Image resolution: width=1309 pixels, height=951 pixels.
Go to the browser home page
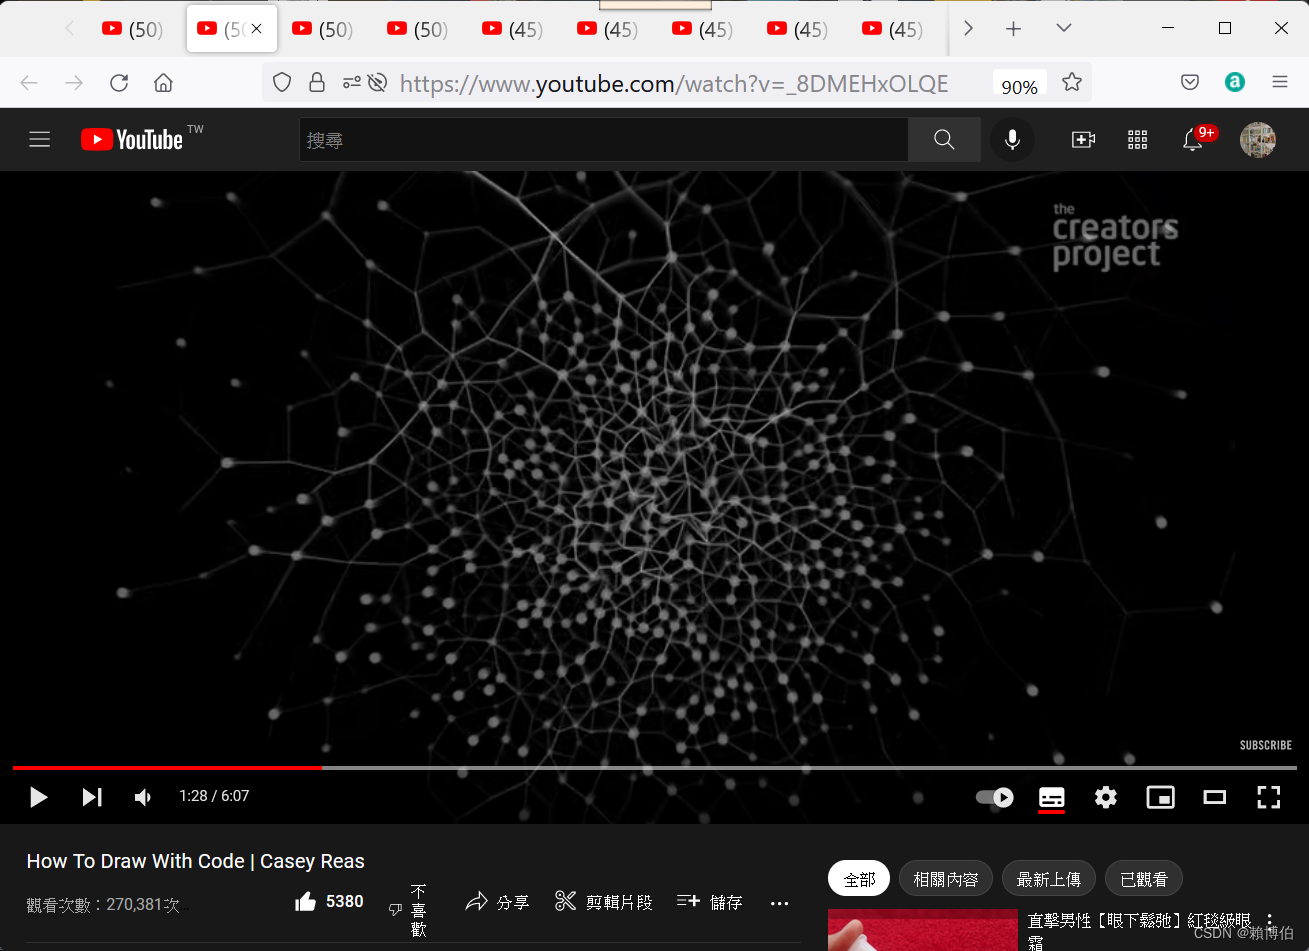tap(163, 83)
